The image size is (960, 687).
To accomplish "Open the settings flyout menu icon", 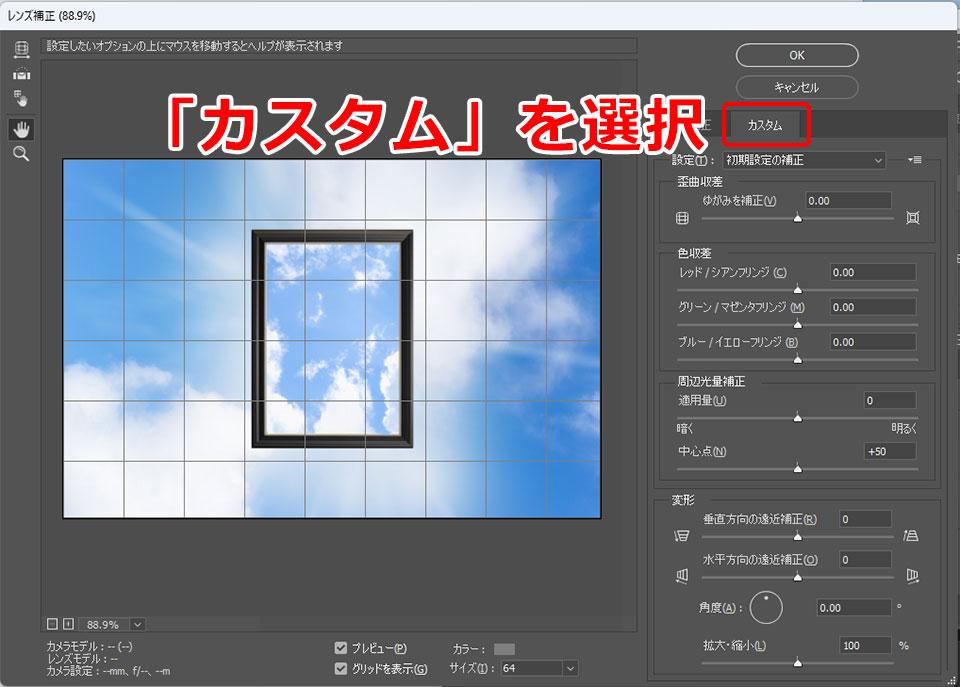I will click(915, 160).
